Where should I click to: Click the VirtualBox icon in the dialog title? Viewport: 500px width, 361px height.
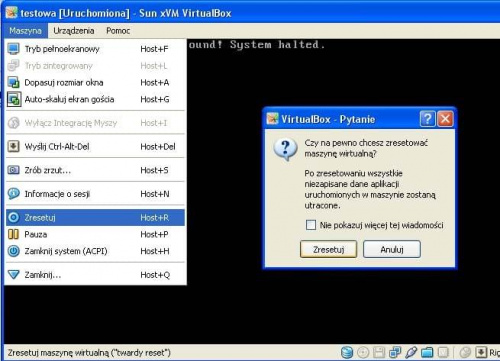272,119
